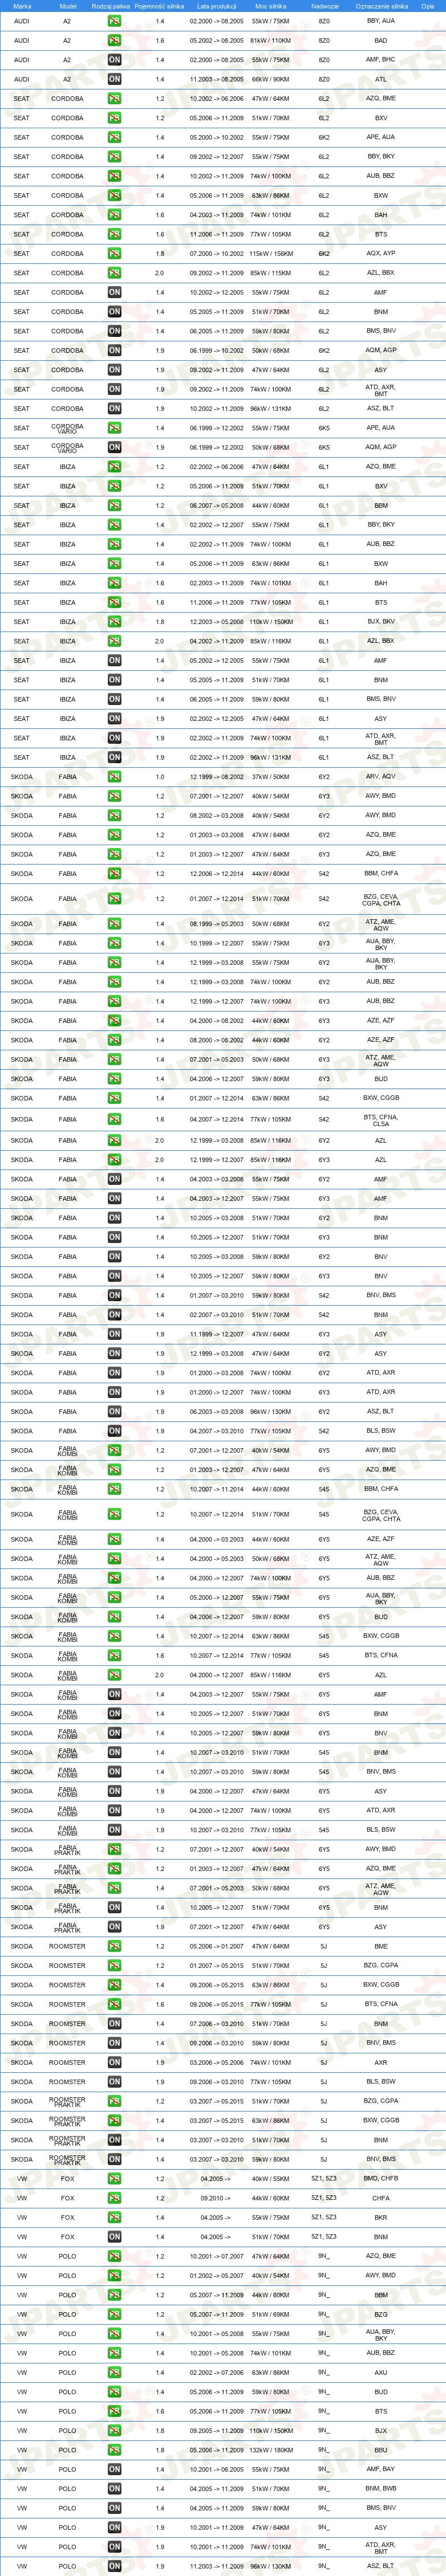Click capacity cell 1.0 in Skoda Fabia row
Image resolution: width=446 pixels, height=2576 pixels.
(x=160, y=777)
